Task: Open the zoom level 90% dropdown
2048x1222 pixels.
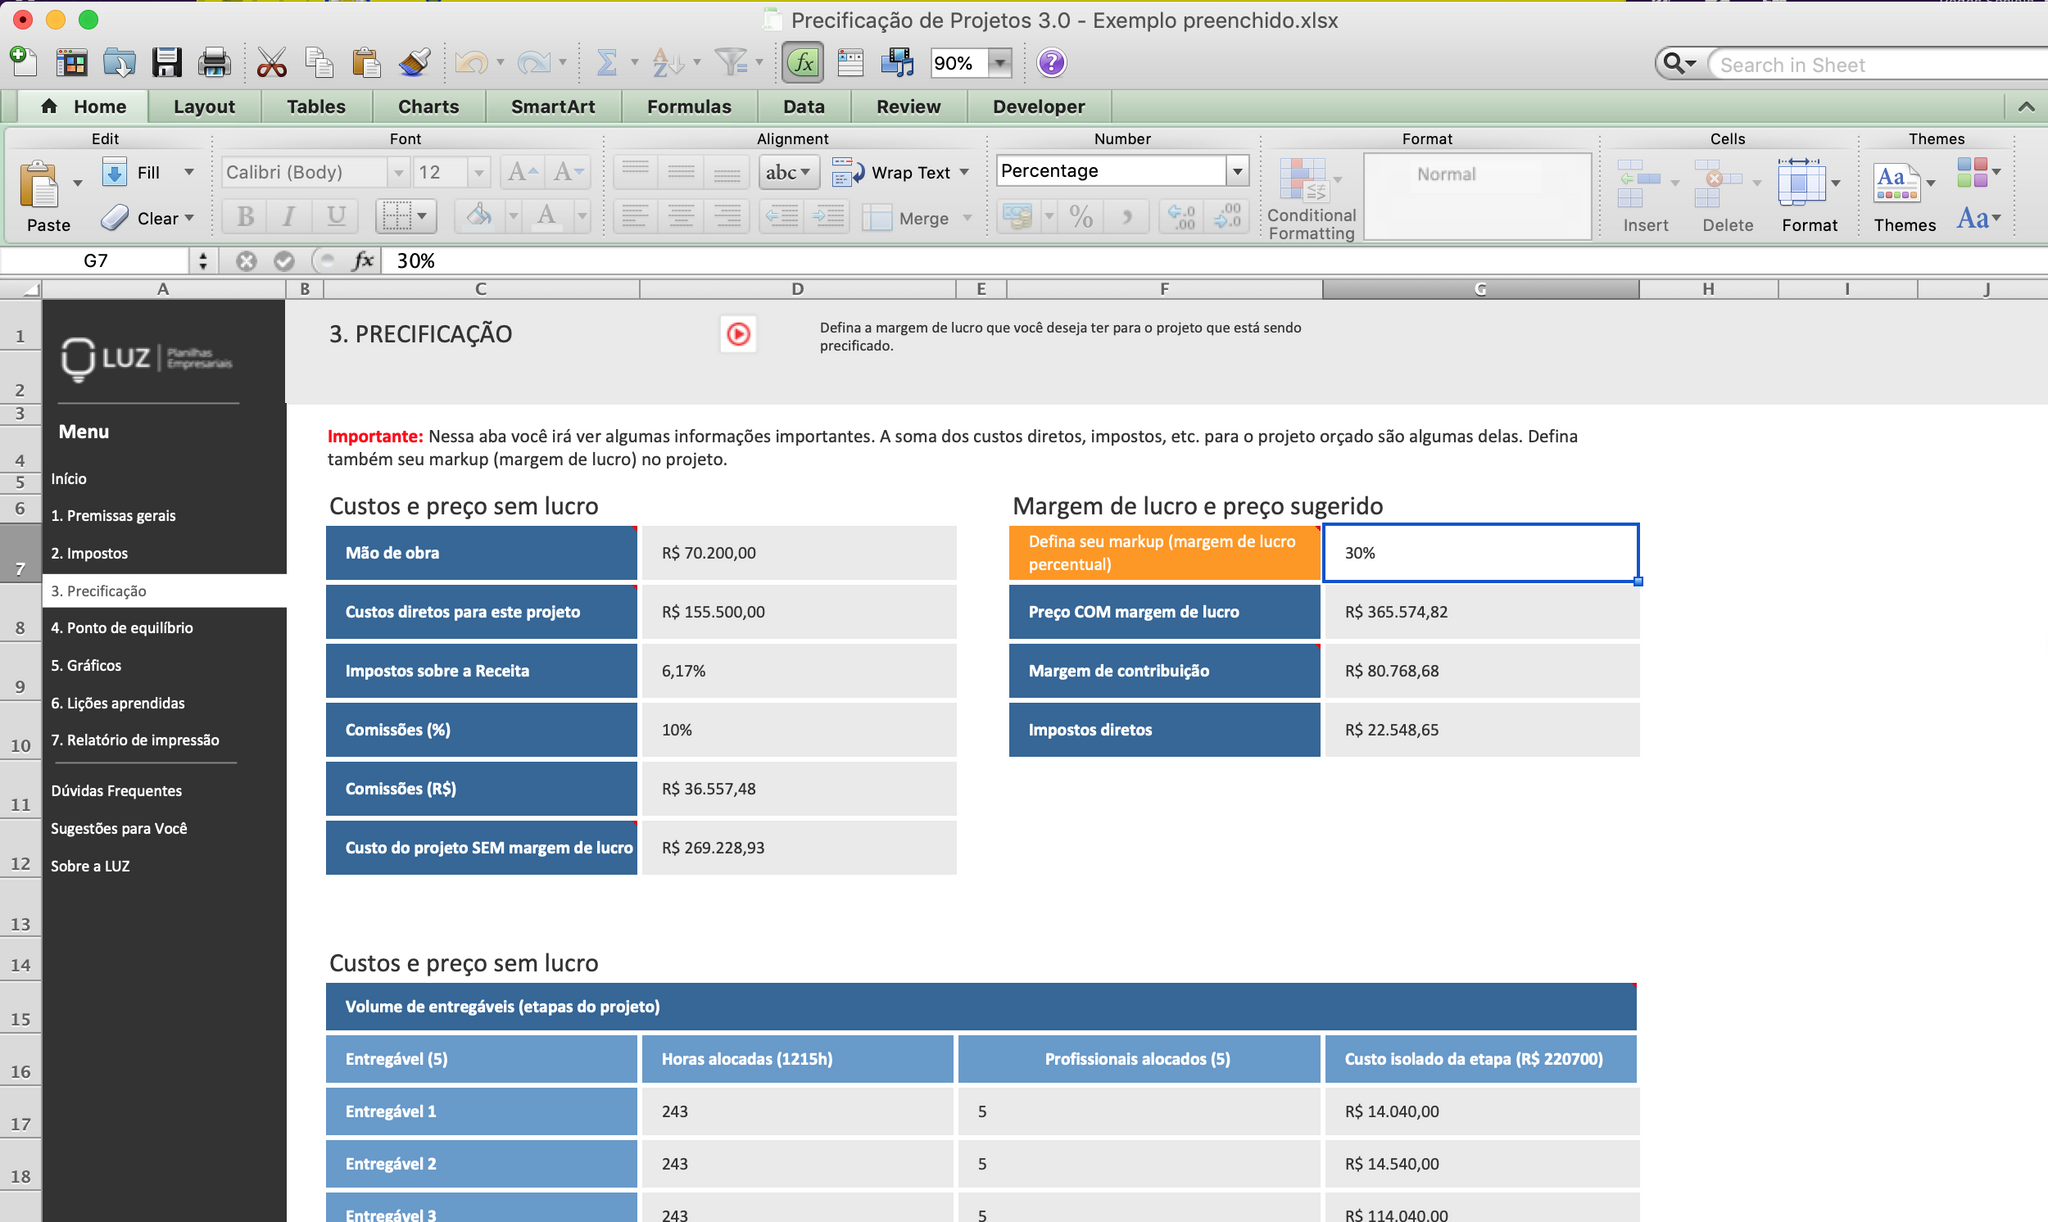Action: (999, 63)
